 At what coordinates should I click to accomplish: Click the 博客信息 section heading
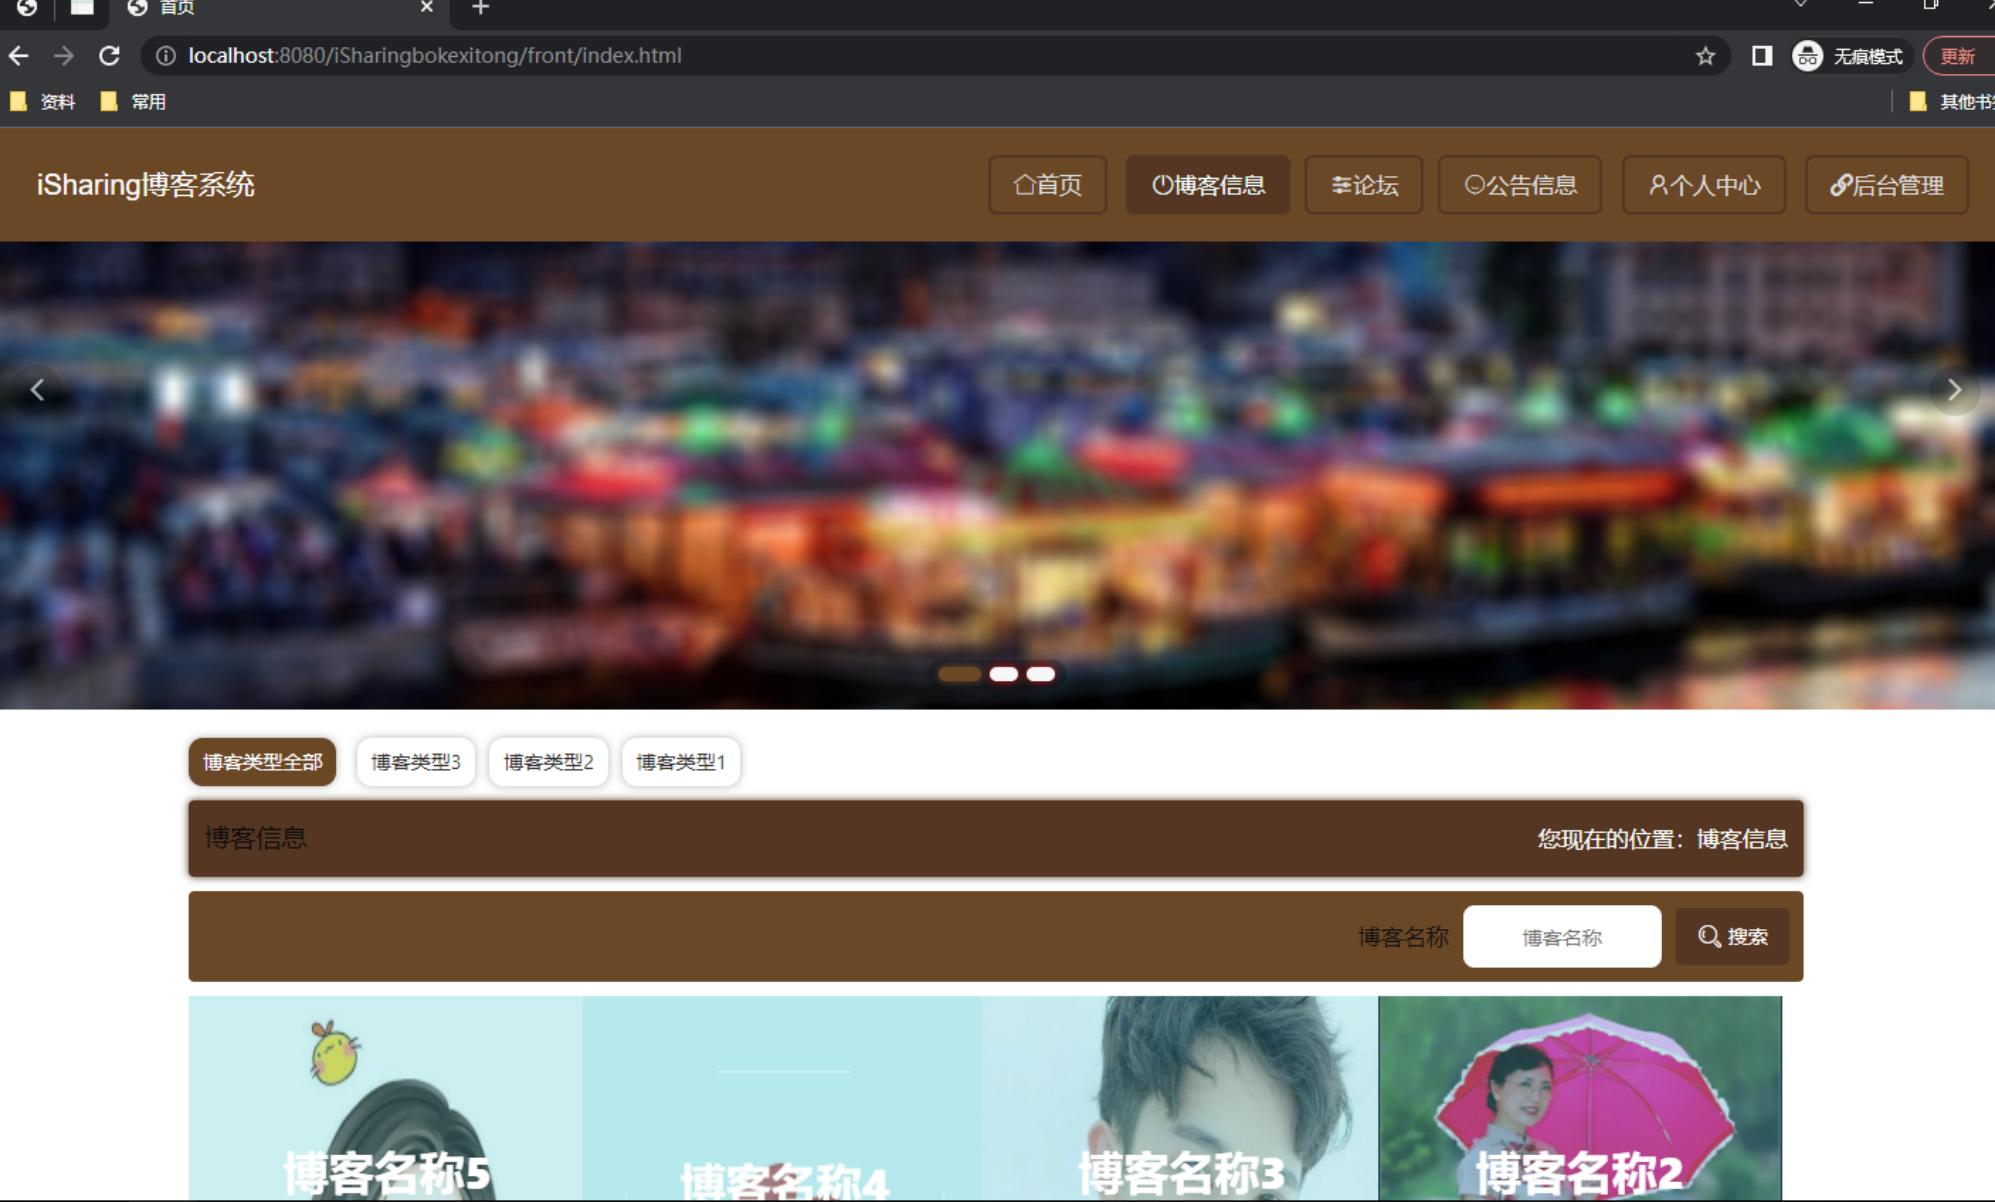256,838
